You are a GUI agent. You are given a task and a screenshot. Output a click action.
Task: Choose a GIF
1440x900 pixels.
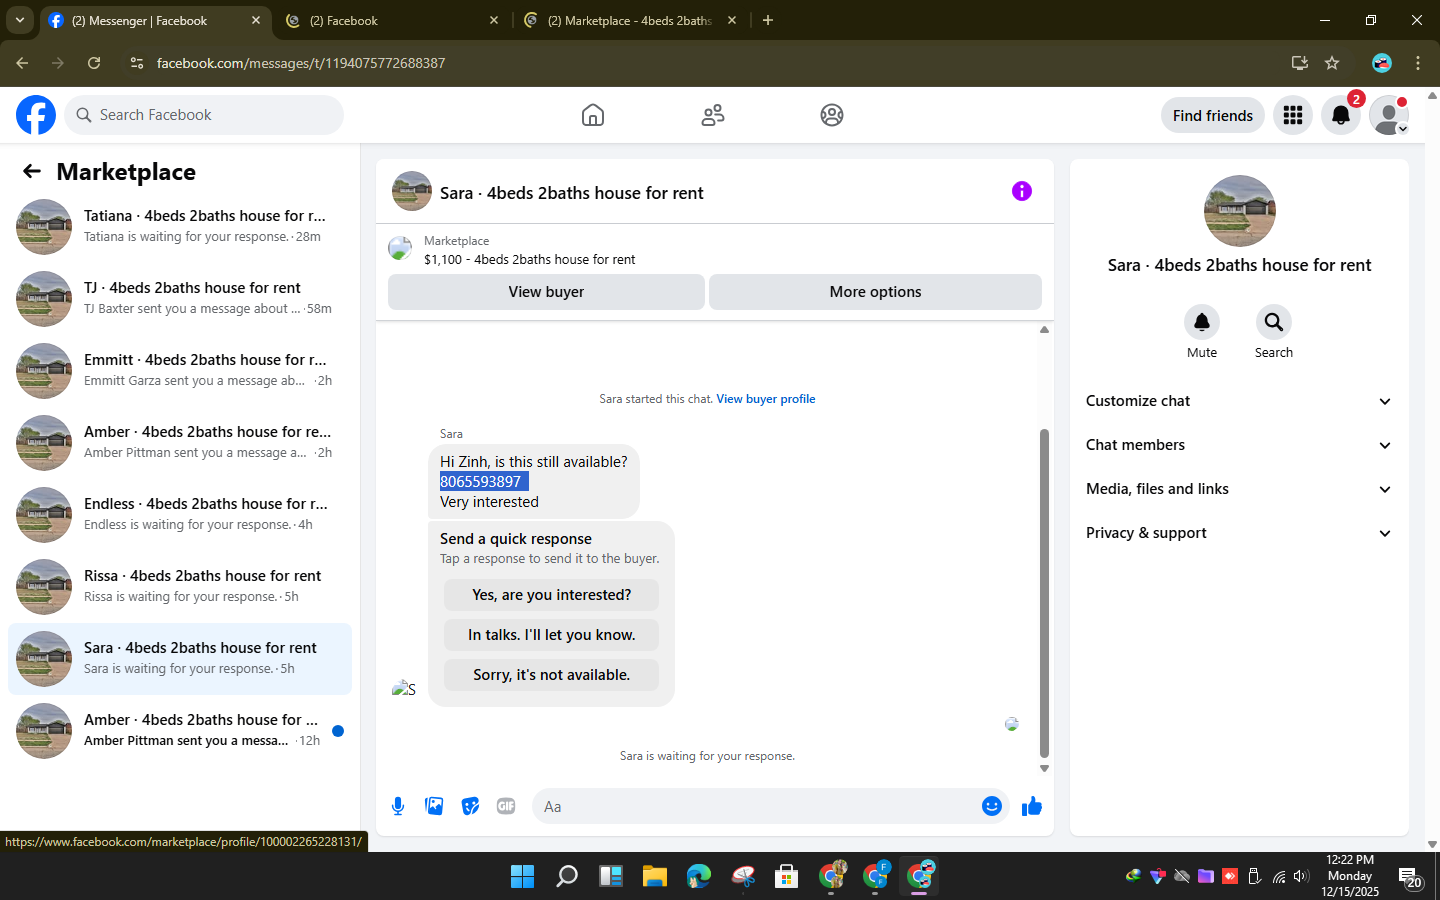(506, 806)
